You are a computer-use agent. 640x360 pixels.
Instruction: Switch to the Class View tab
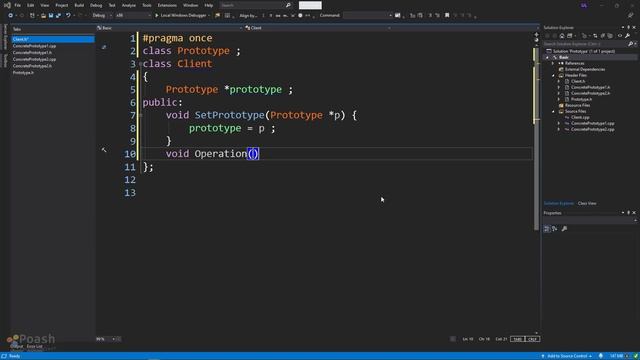click(x=587, y=203)
